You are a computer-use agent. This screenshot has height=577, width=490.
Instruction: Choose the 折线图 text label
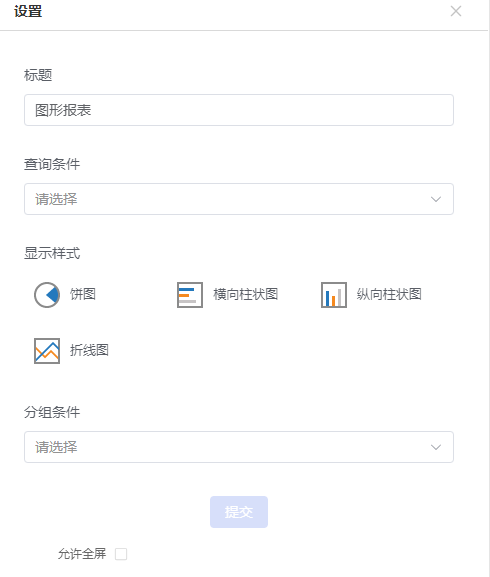pyautogui.click(x=89, y=350)
